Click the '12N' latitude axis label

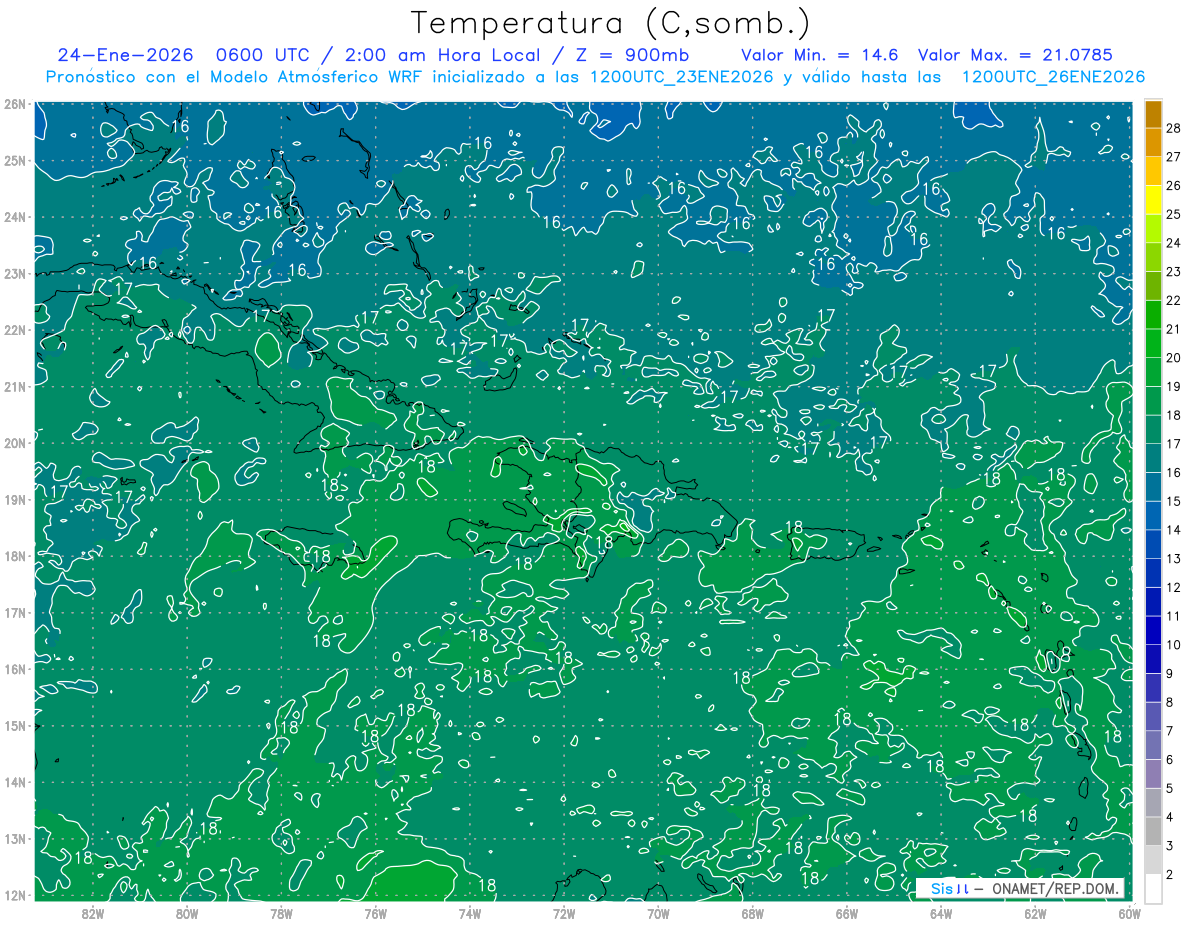point(15,895)
